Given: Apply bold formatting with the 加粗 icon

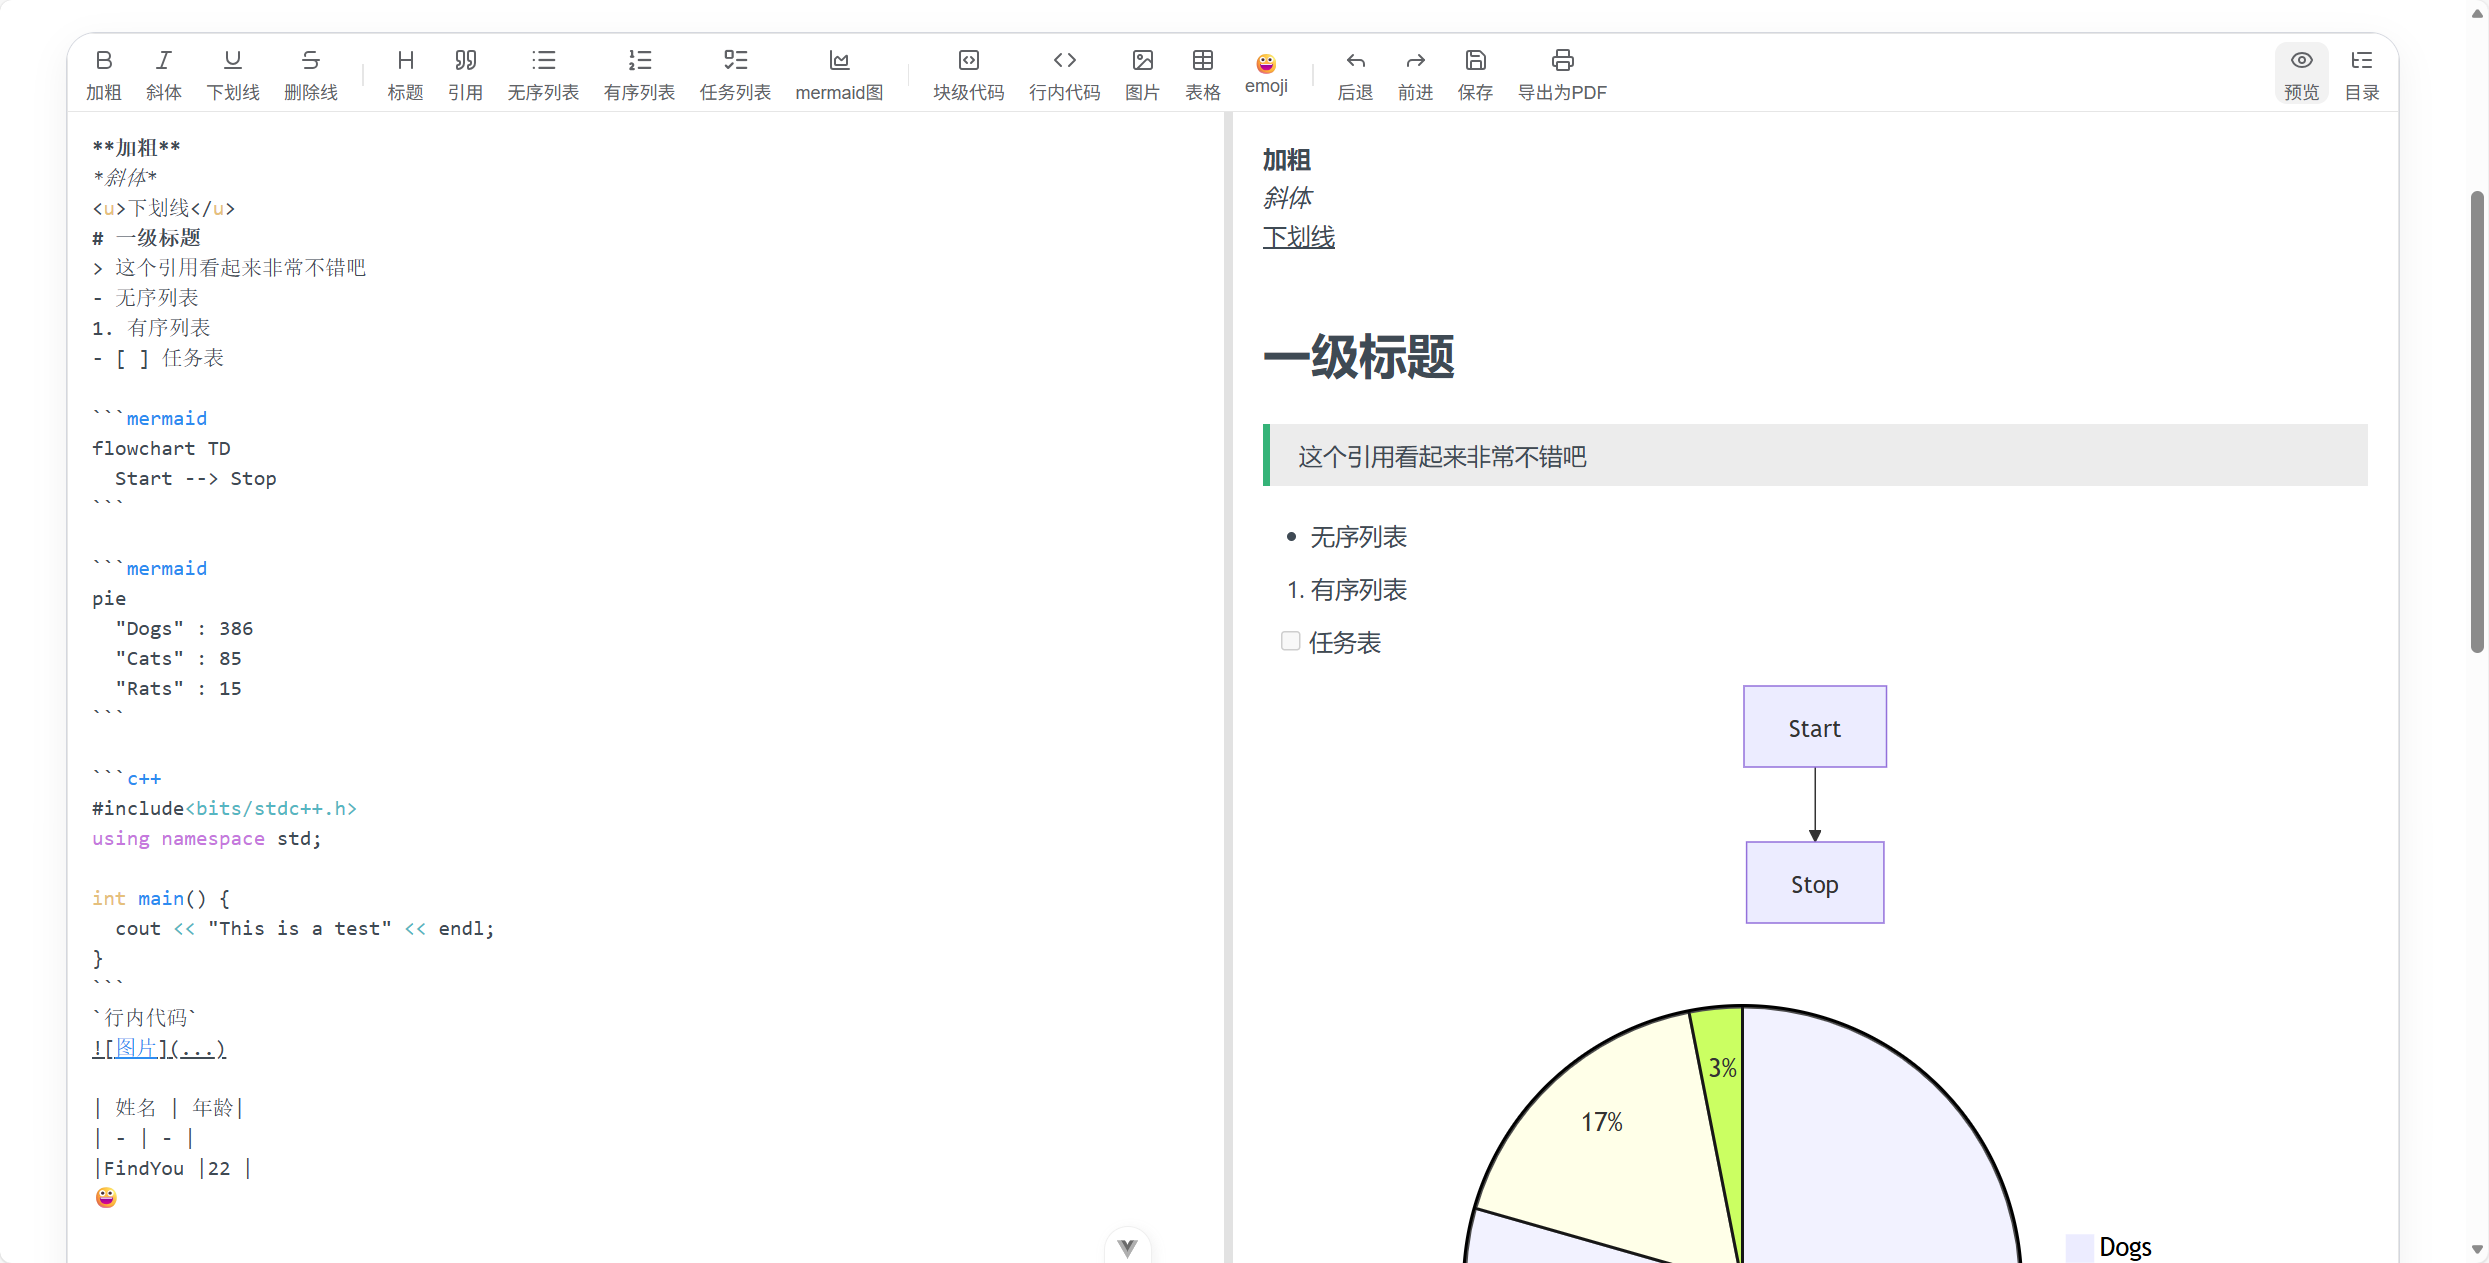Looking at the screenshot, I should [x=103, y=61].
